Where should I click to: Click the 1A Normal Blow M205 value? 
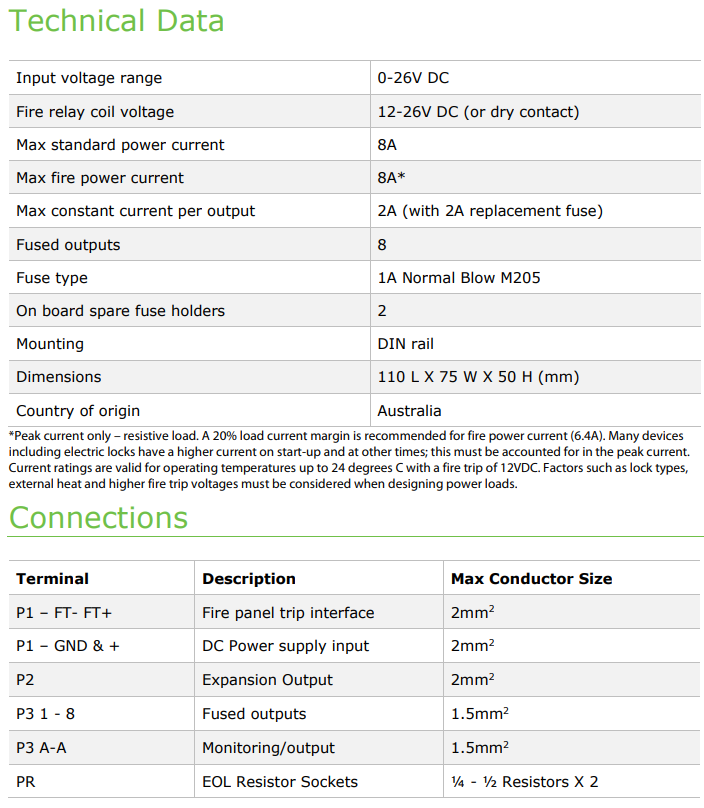click(x=458, y=278)
